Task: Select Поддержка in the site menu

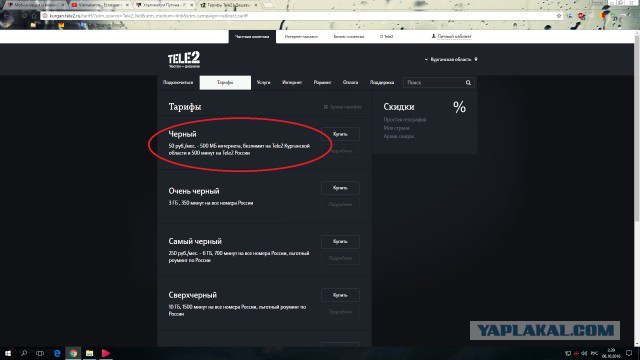Action: click(x=382, y=82)
